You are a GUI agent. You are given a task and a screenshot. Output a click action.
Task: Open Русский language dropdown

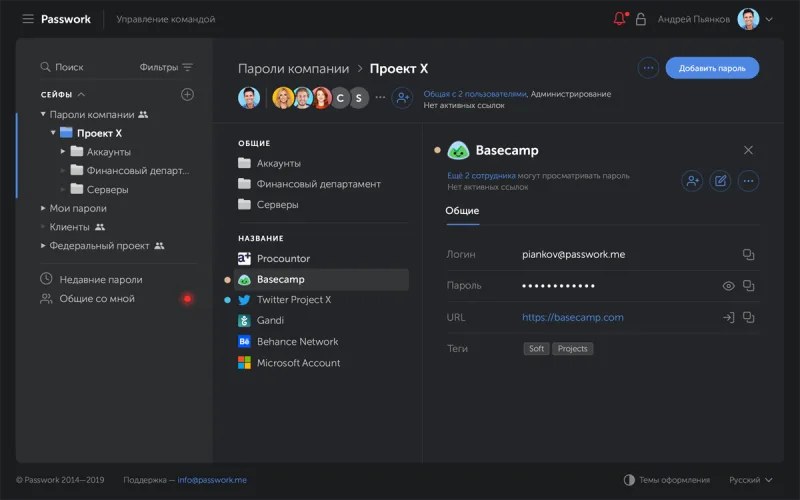click(751, 480)
